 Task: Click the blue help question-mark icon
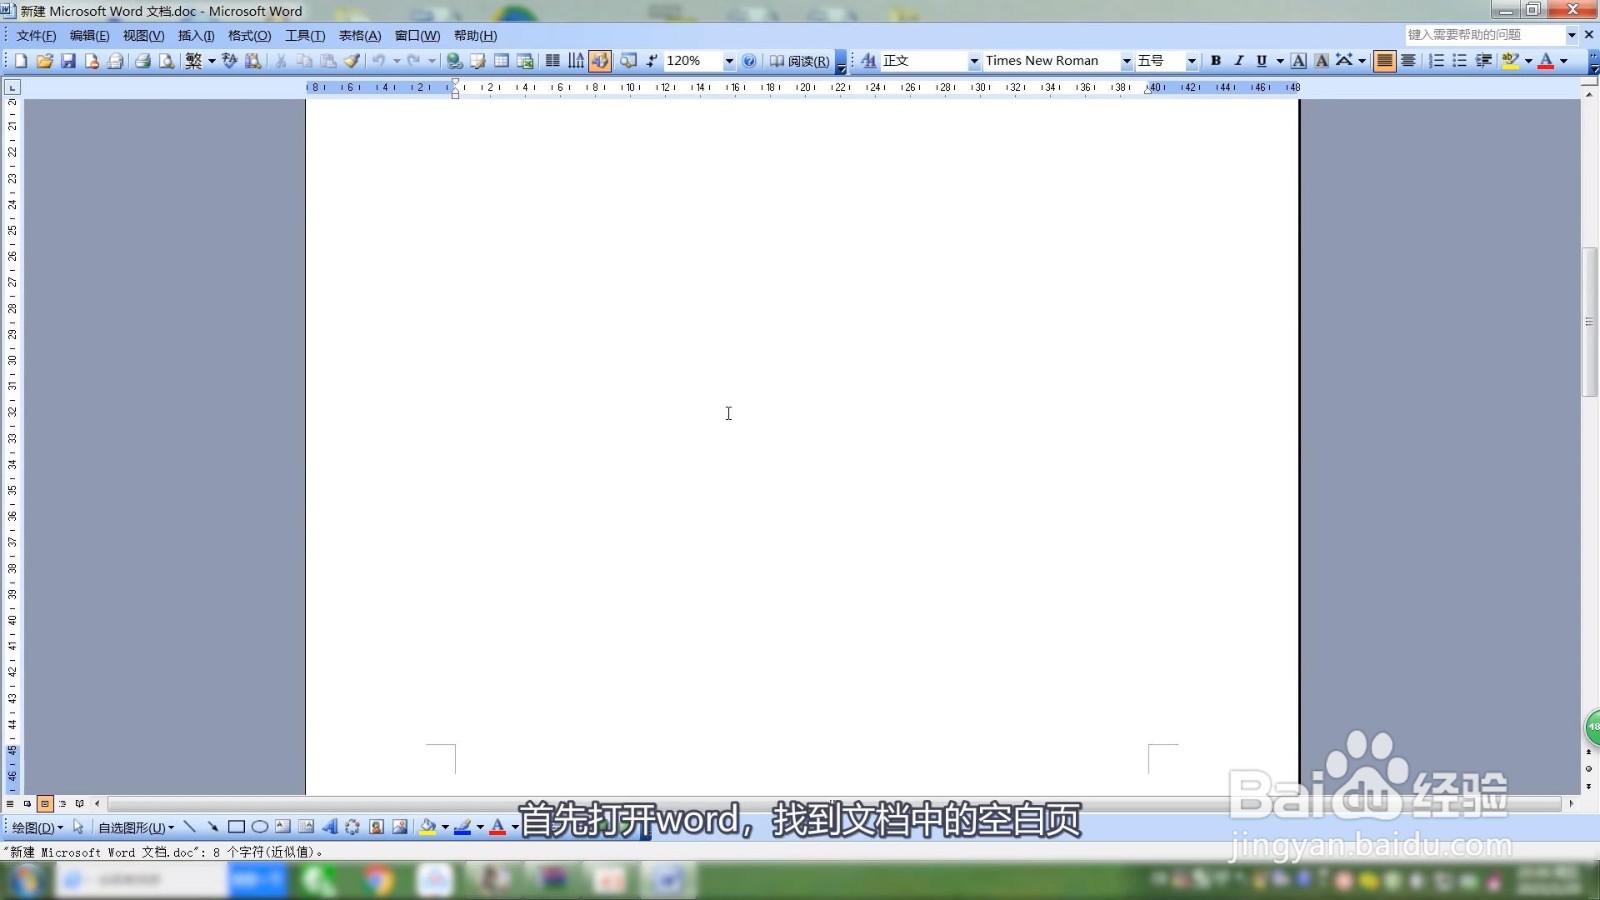click(749, 61)
